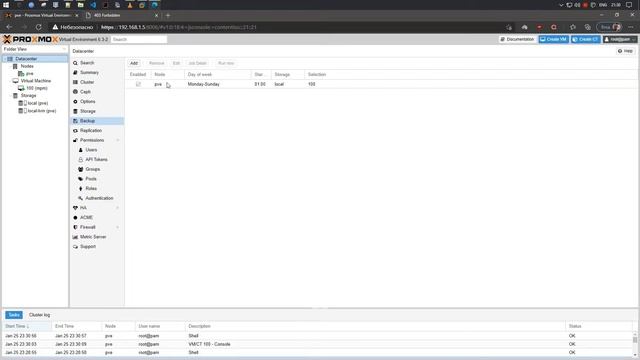The width and height of the screenshot is (640, 360).
Task: Select local-lvm (pve) storage in tree
Action: coord(42,111)
